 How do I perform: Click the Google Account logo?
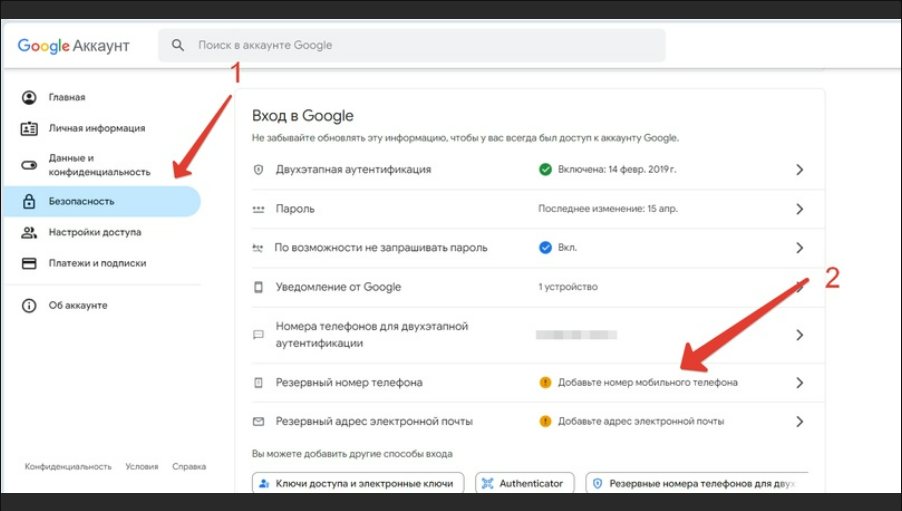pos(74,45)
